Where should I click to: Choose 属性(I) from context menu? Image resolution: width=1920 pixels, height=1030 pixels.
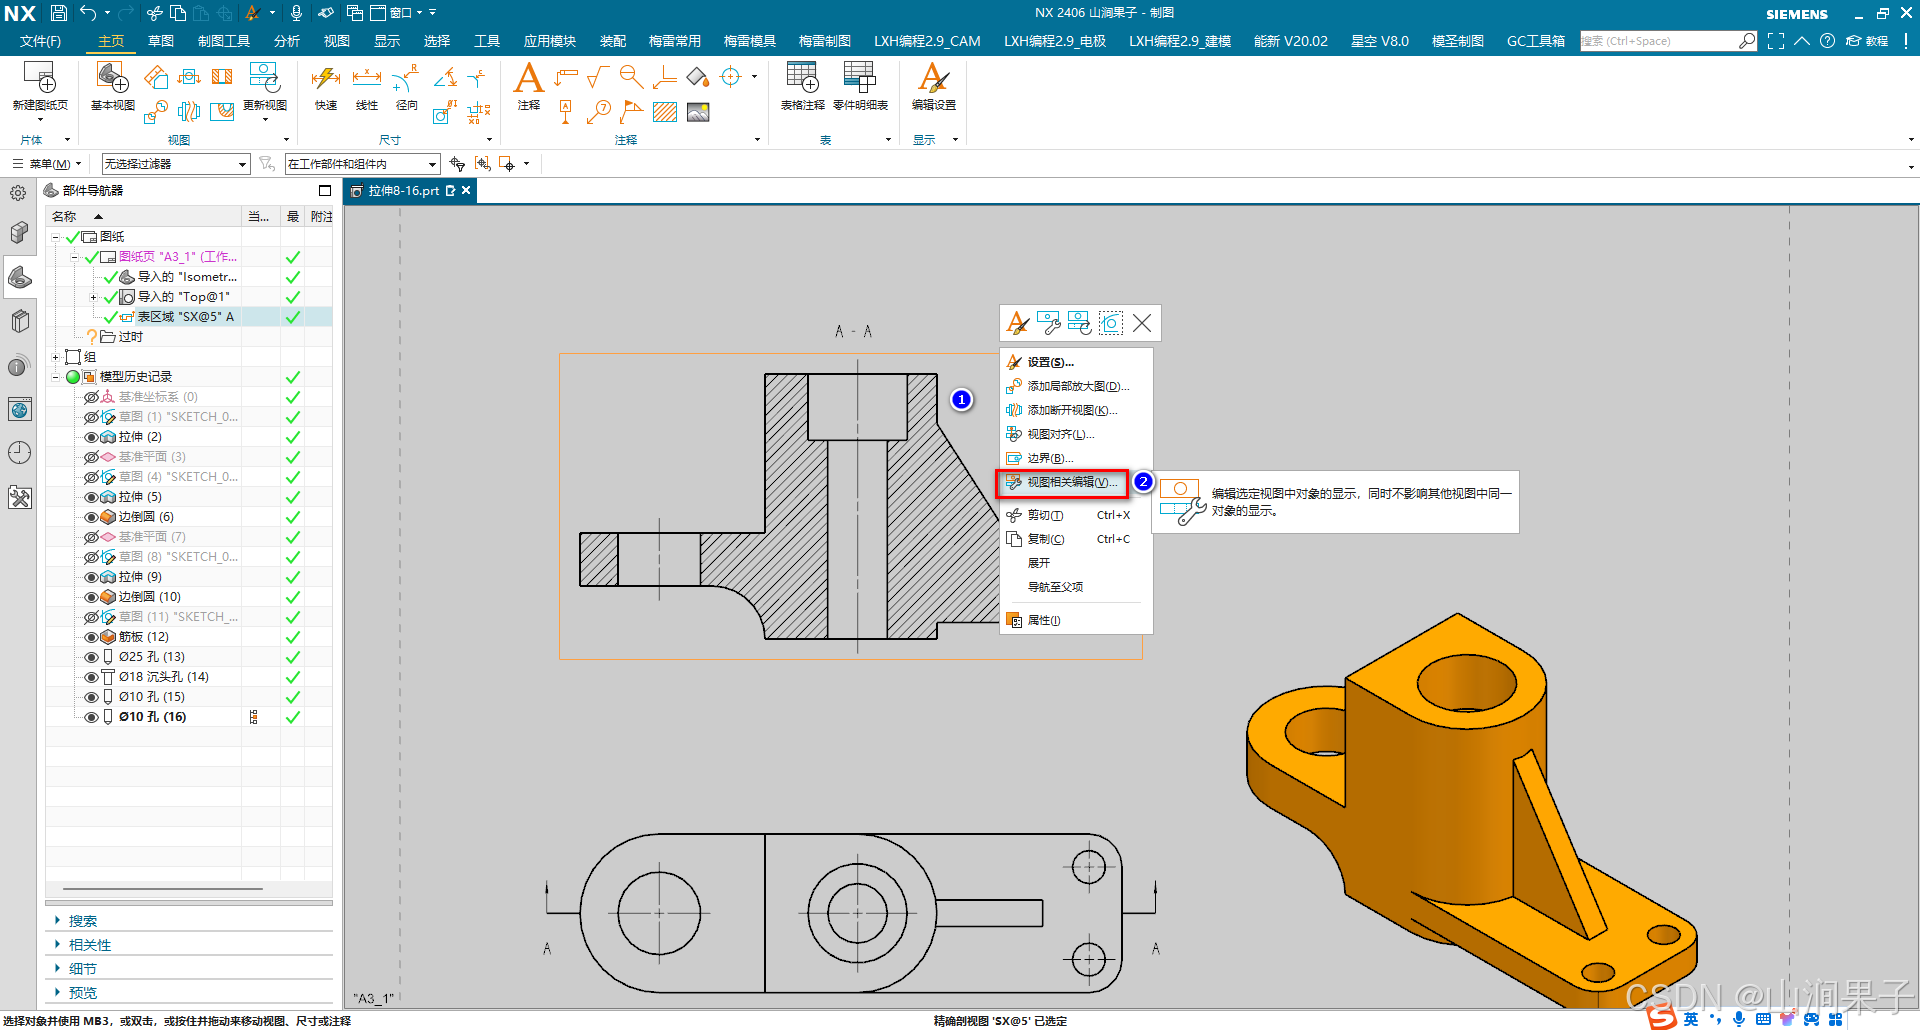(1044, 620)
